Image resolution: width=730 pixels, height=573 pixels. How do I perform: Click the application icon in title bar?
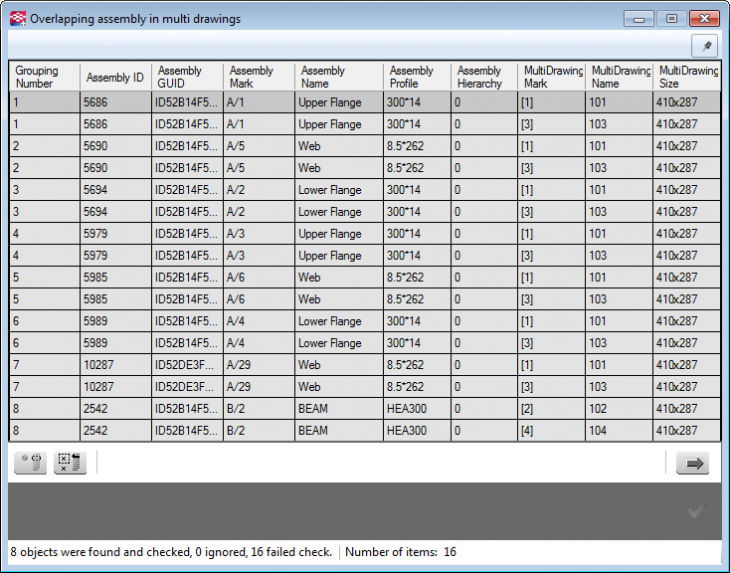click(18, 19)
